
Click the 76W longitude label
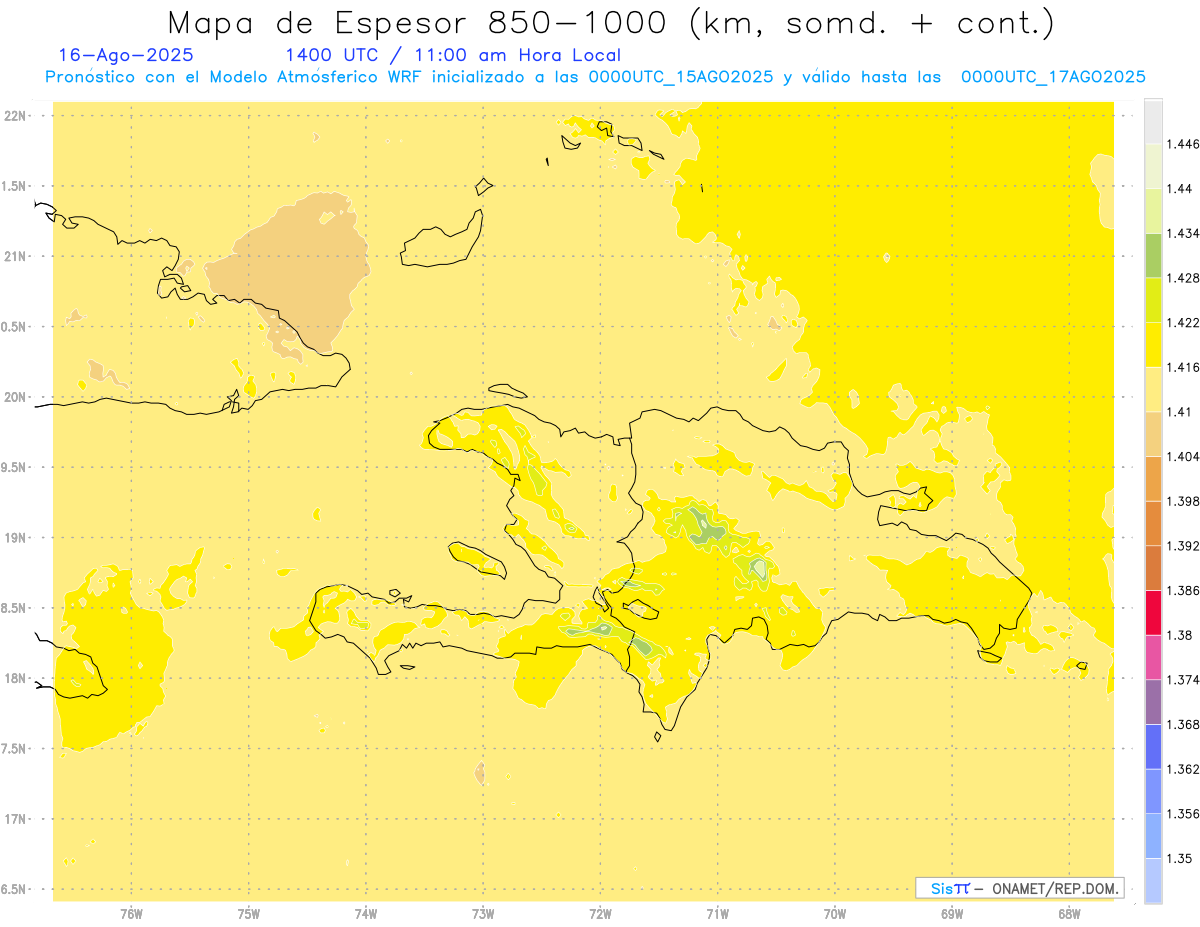click(131, 914)
